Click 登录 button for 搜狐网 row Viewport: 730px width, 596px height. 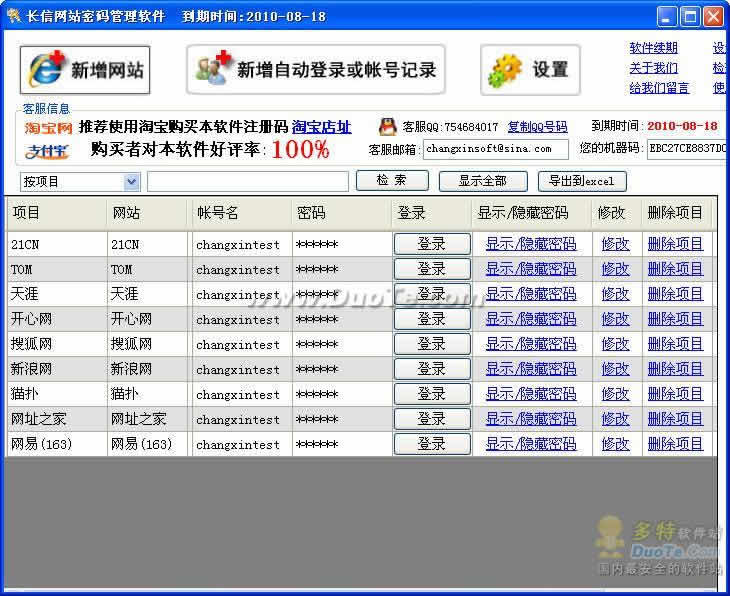[x=432, y=345]
